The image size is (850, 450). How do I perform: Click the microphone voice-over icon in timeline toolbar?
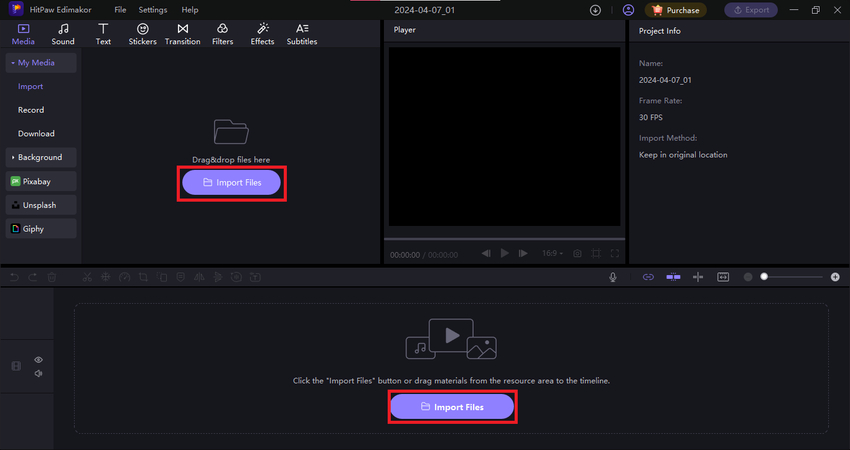point(612,276)
